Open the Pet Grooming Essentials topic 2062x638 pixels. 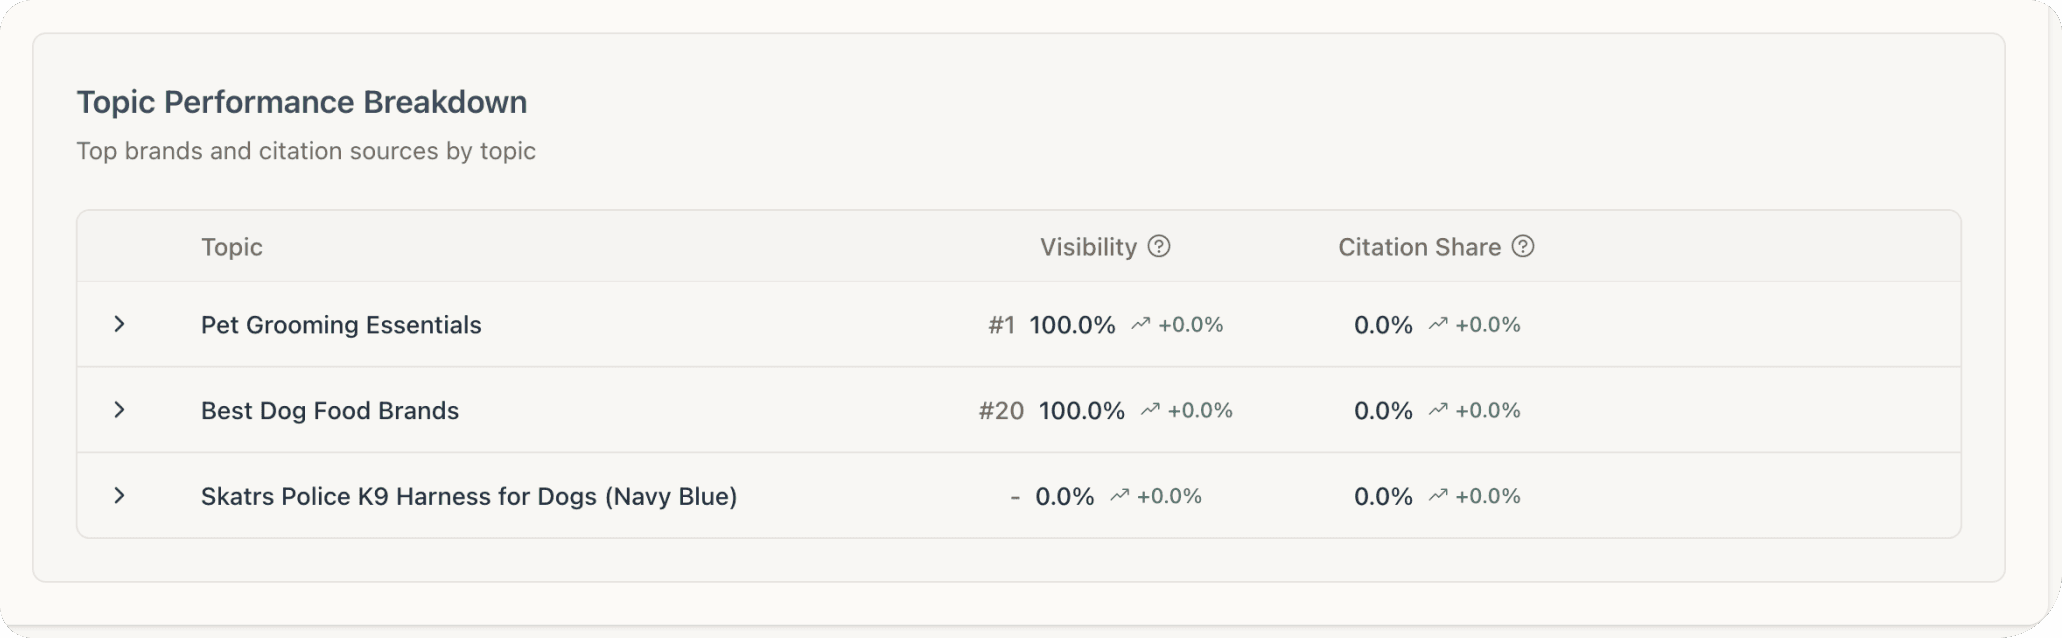click(341, 324)
